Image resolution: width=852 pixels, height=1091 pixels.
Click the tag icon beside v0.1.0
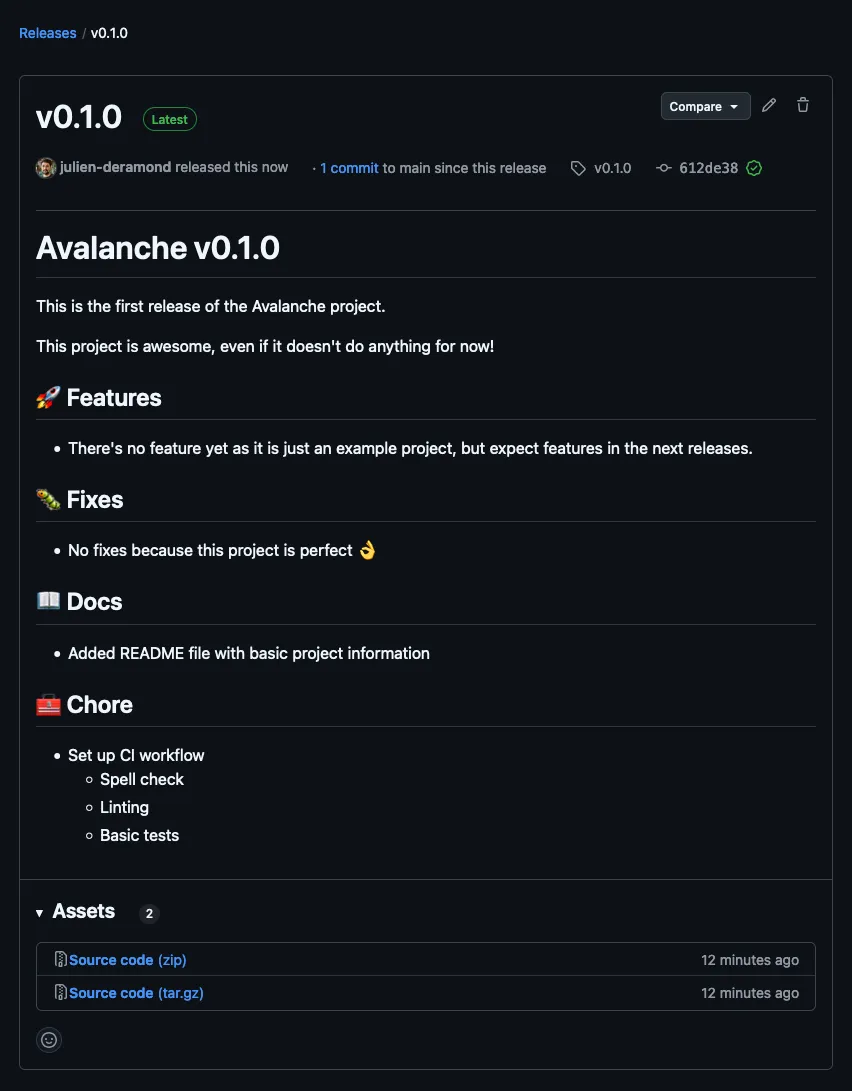coord(578,168)
